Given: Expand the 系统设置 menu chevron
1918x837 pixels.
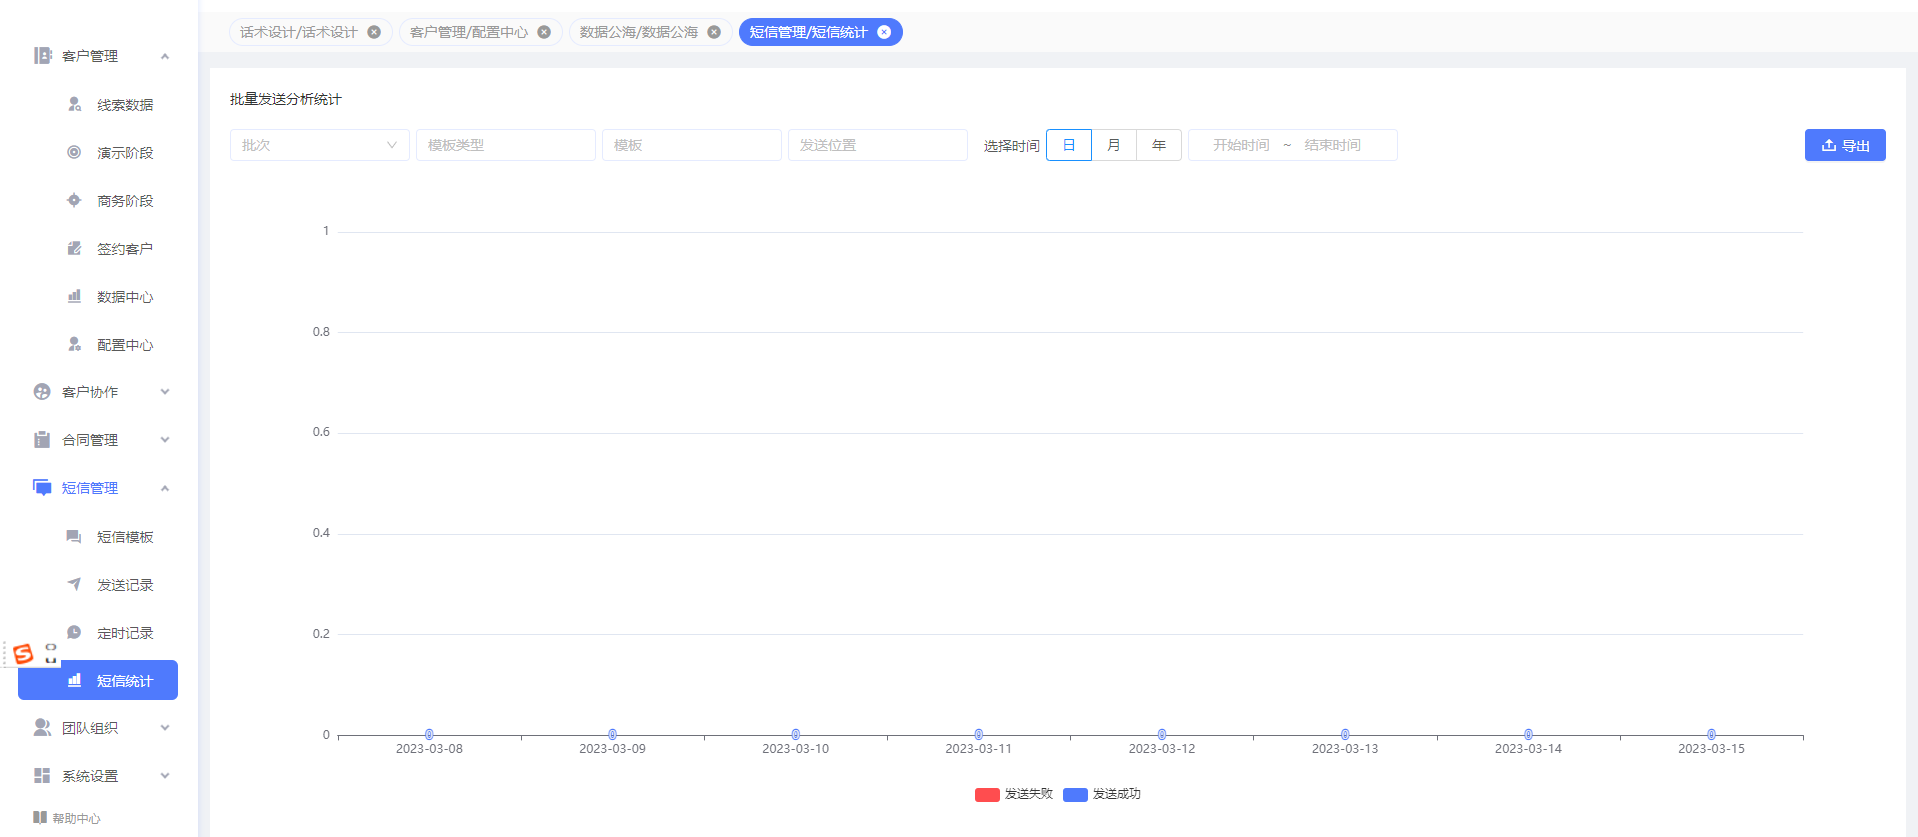Looking at the screenshot, I should pyautogui.click(x=165, y=776).
